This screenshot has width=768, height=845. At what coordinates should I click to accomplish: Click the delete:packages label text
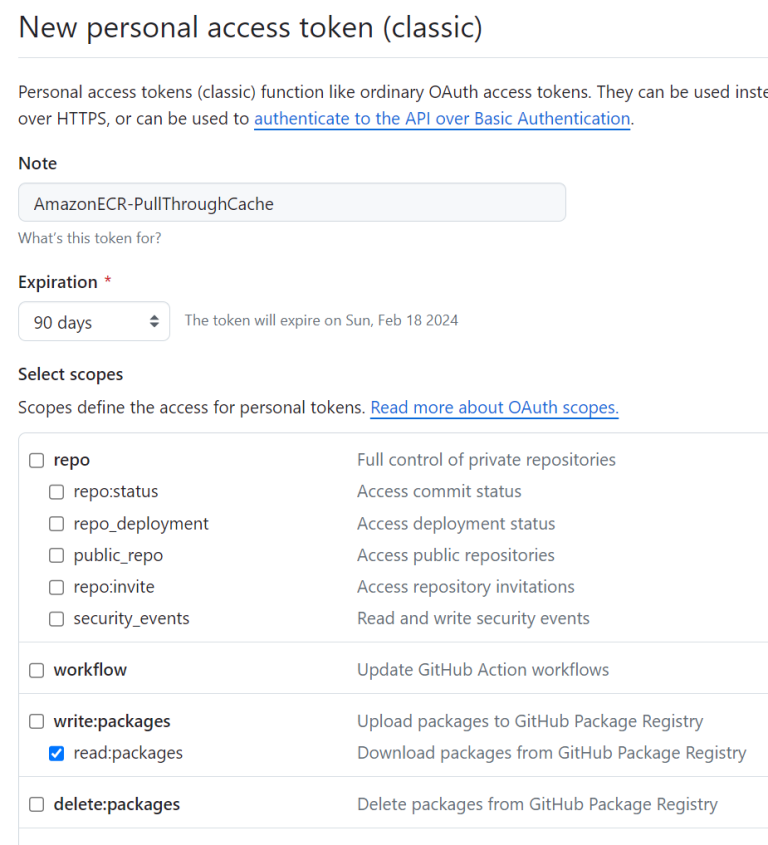(117, 804)
